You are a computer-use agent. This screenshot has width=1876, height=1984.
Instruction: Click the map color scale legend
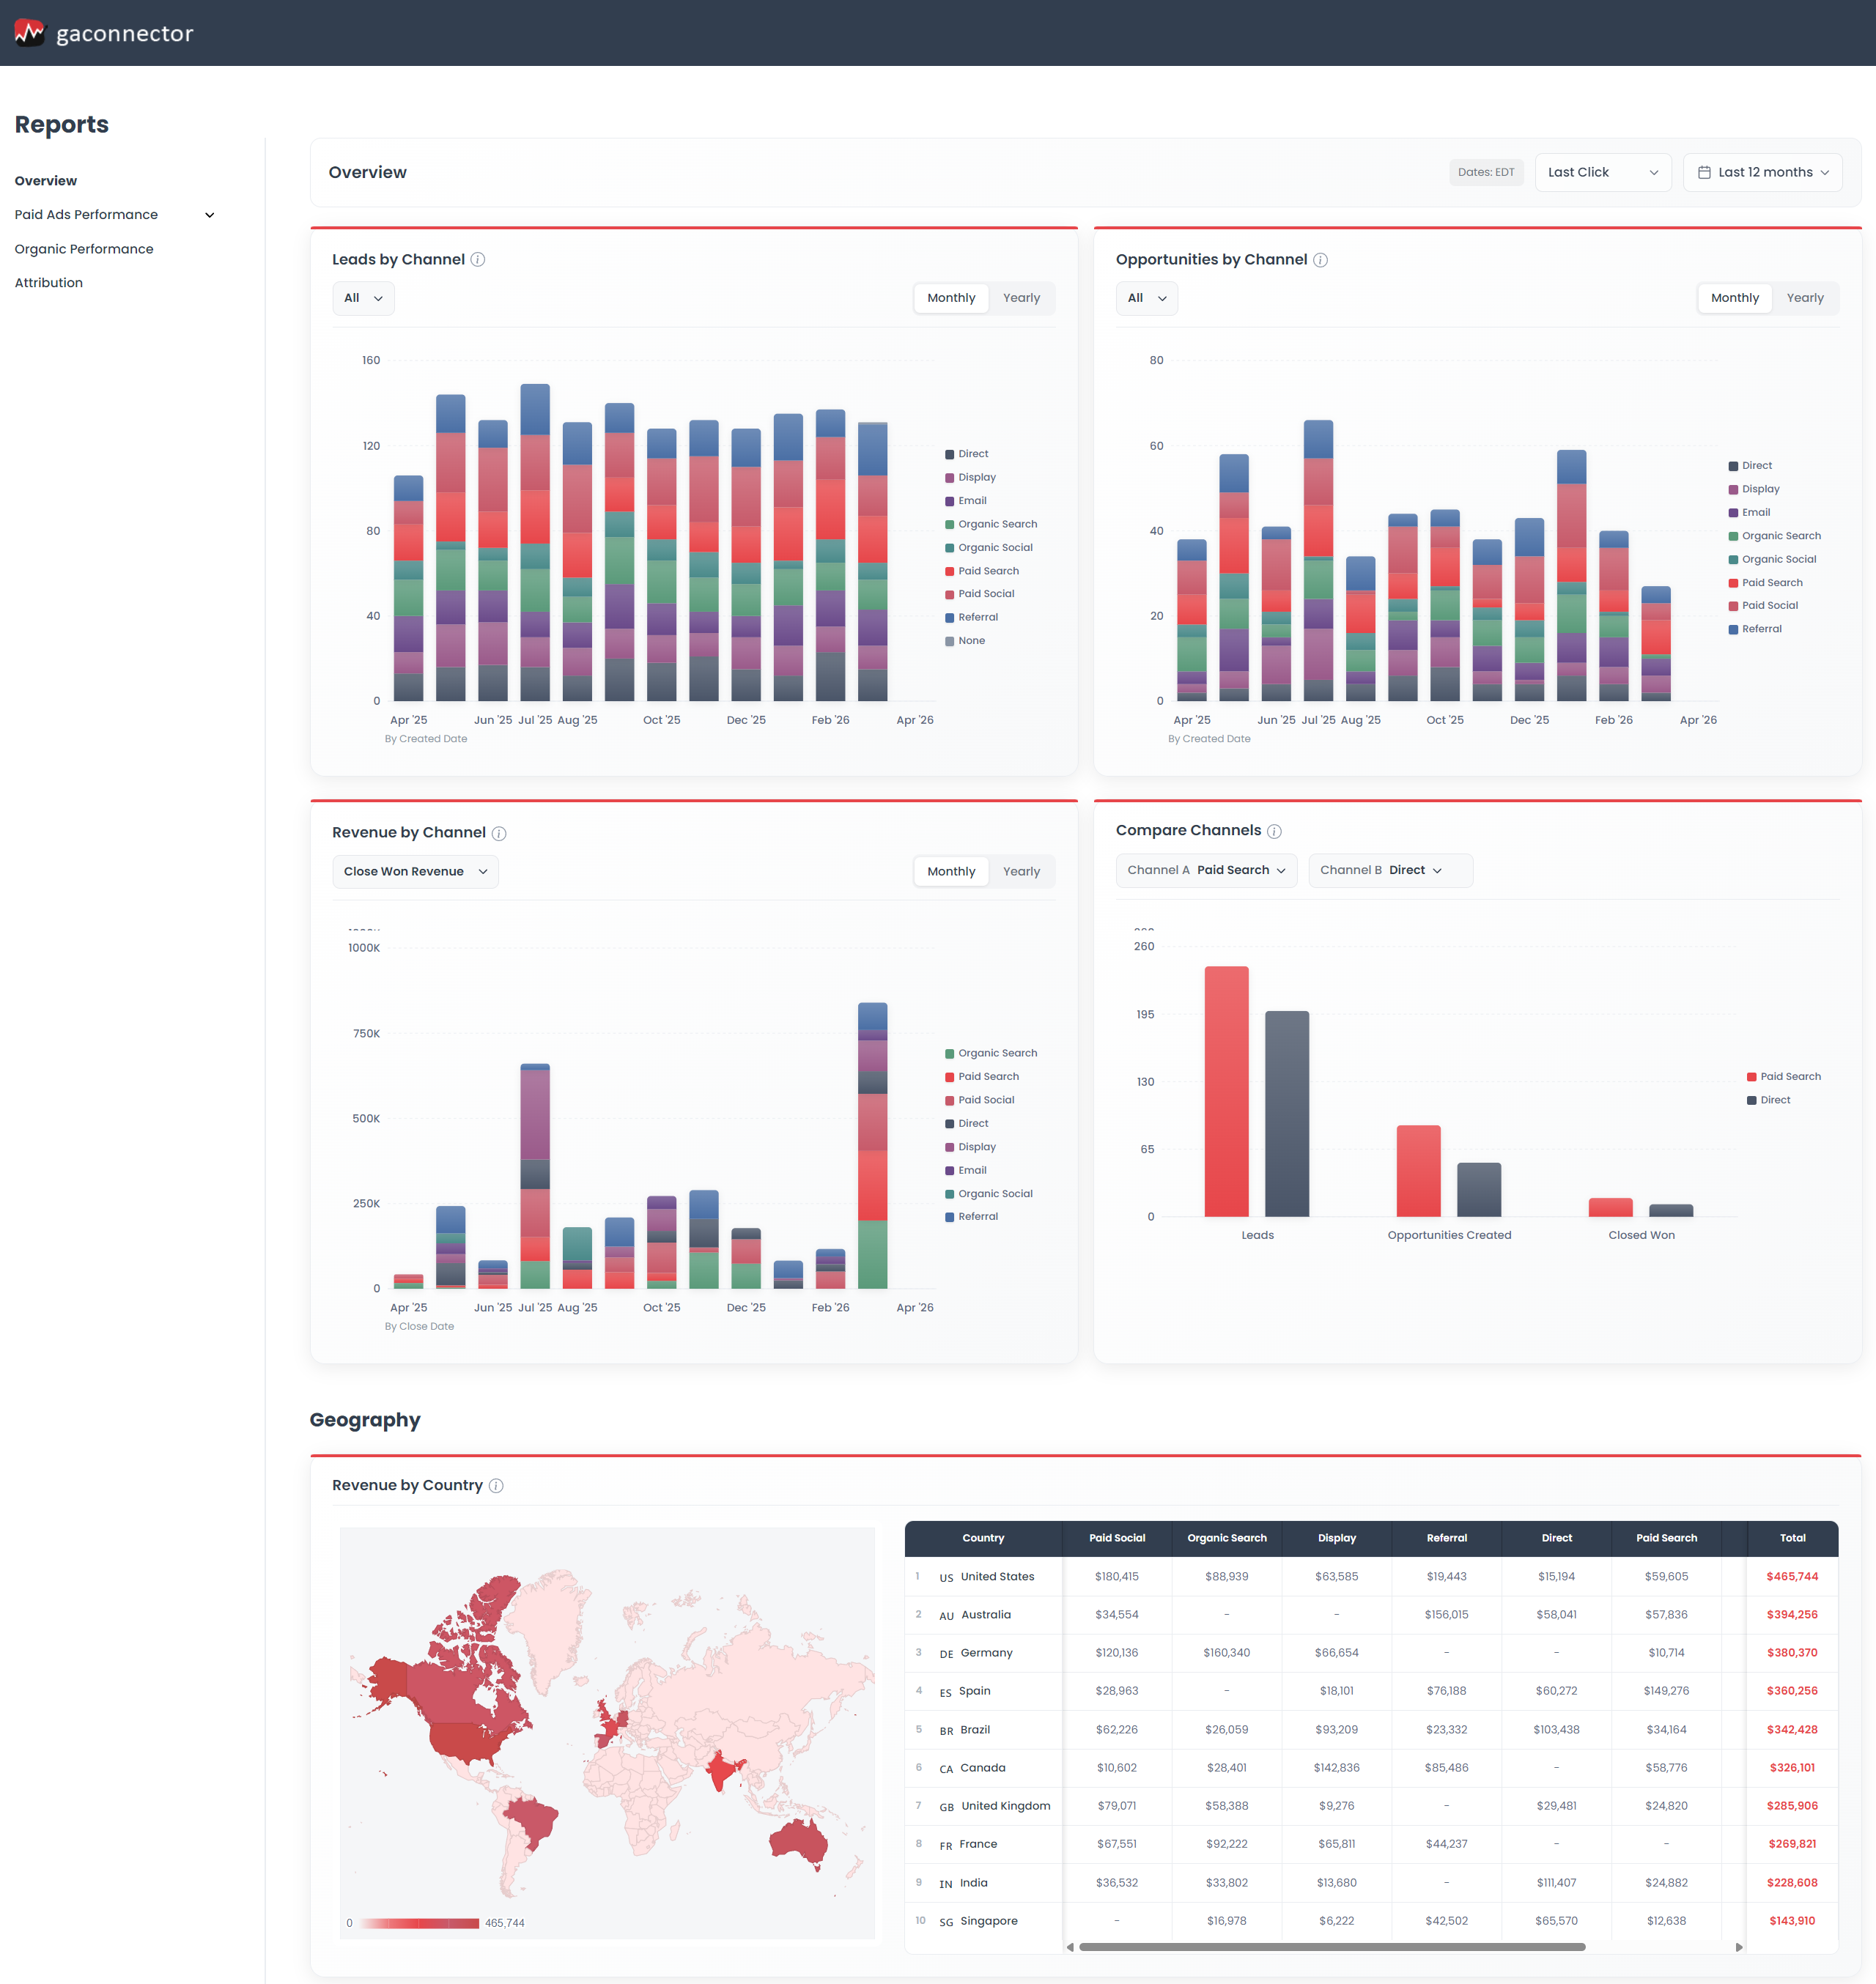pyautogui.click(x=419, y=1922)
